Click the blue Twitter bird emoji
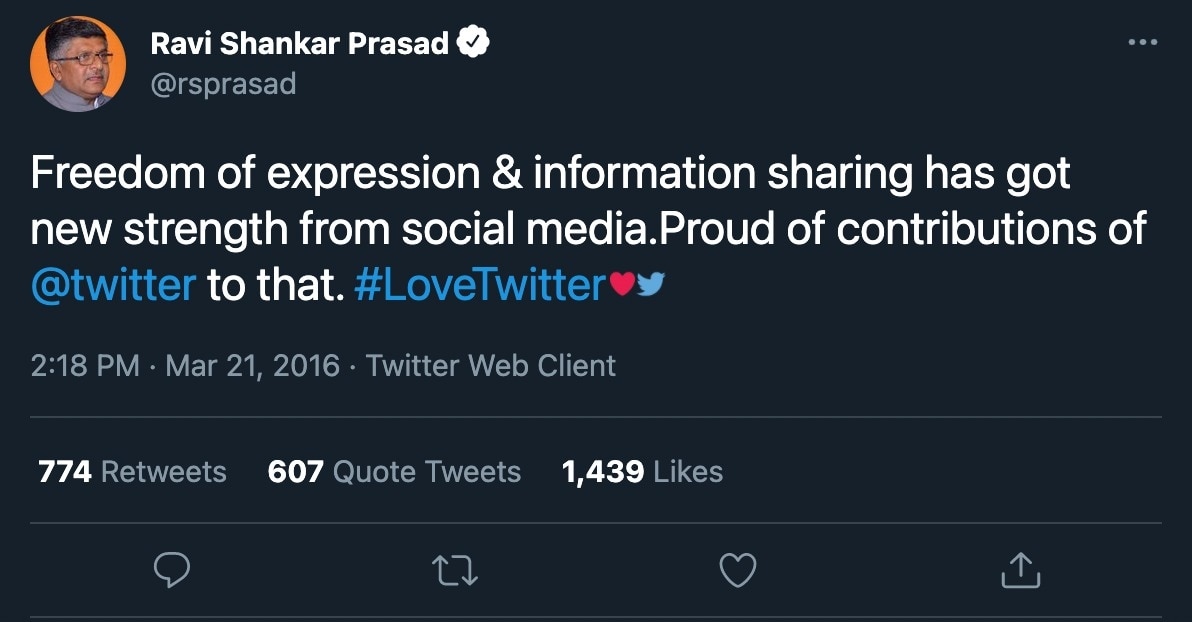 (651, 286)
